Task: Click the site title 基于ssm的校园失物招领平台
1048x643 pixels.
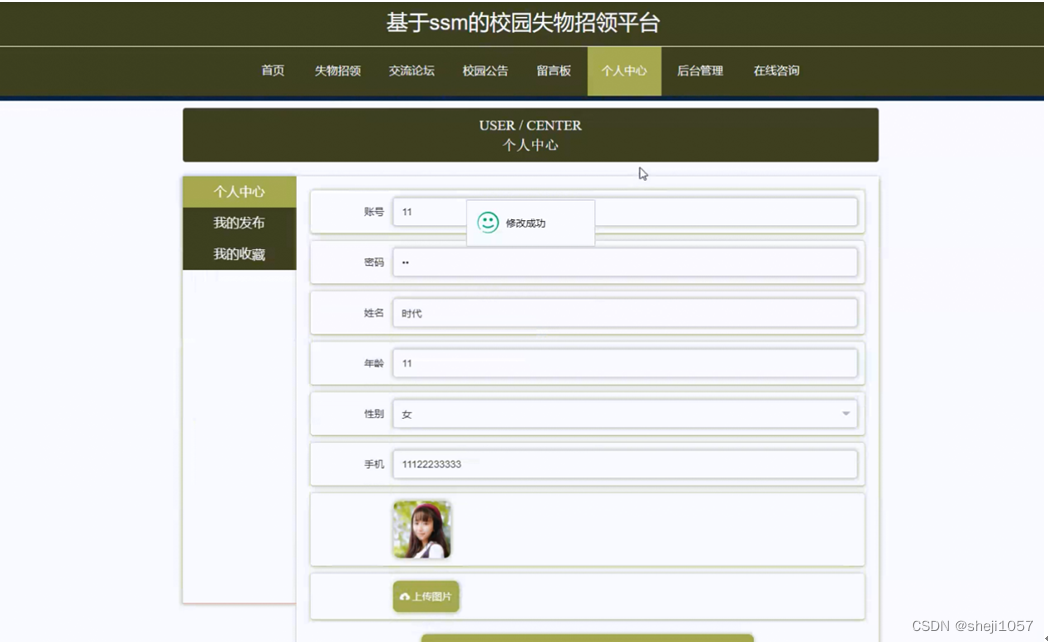Action: (523, 23)
